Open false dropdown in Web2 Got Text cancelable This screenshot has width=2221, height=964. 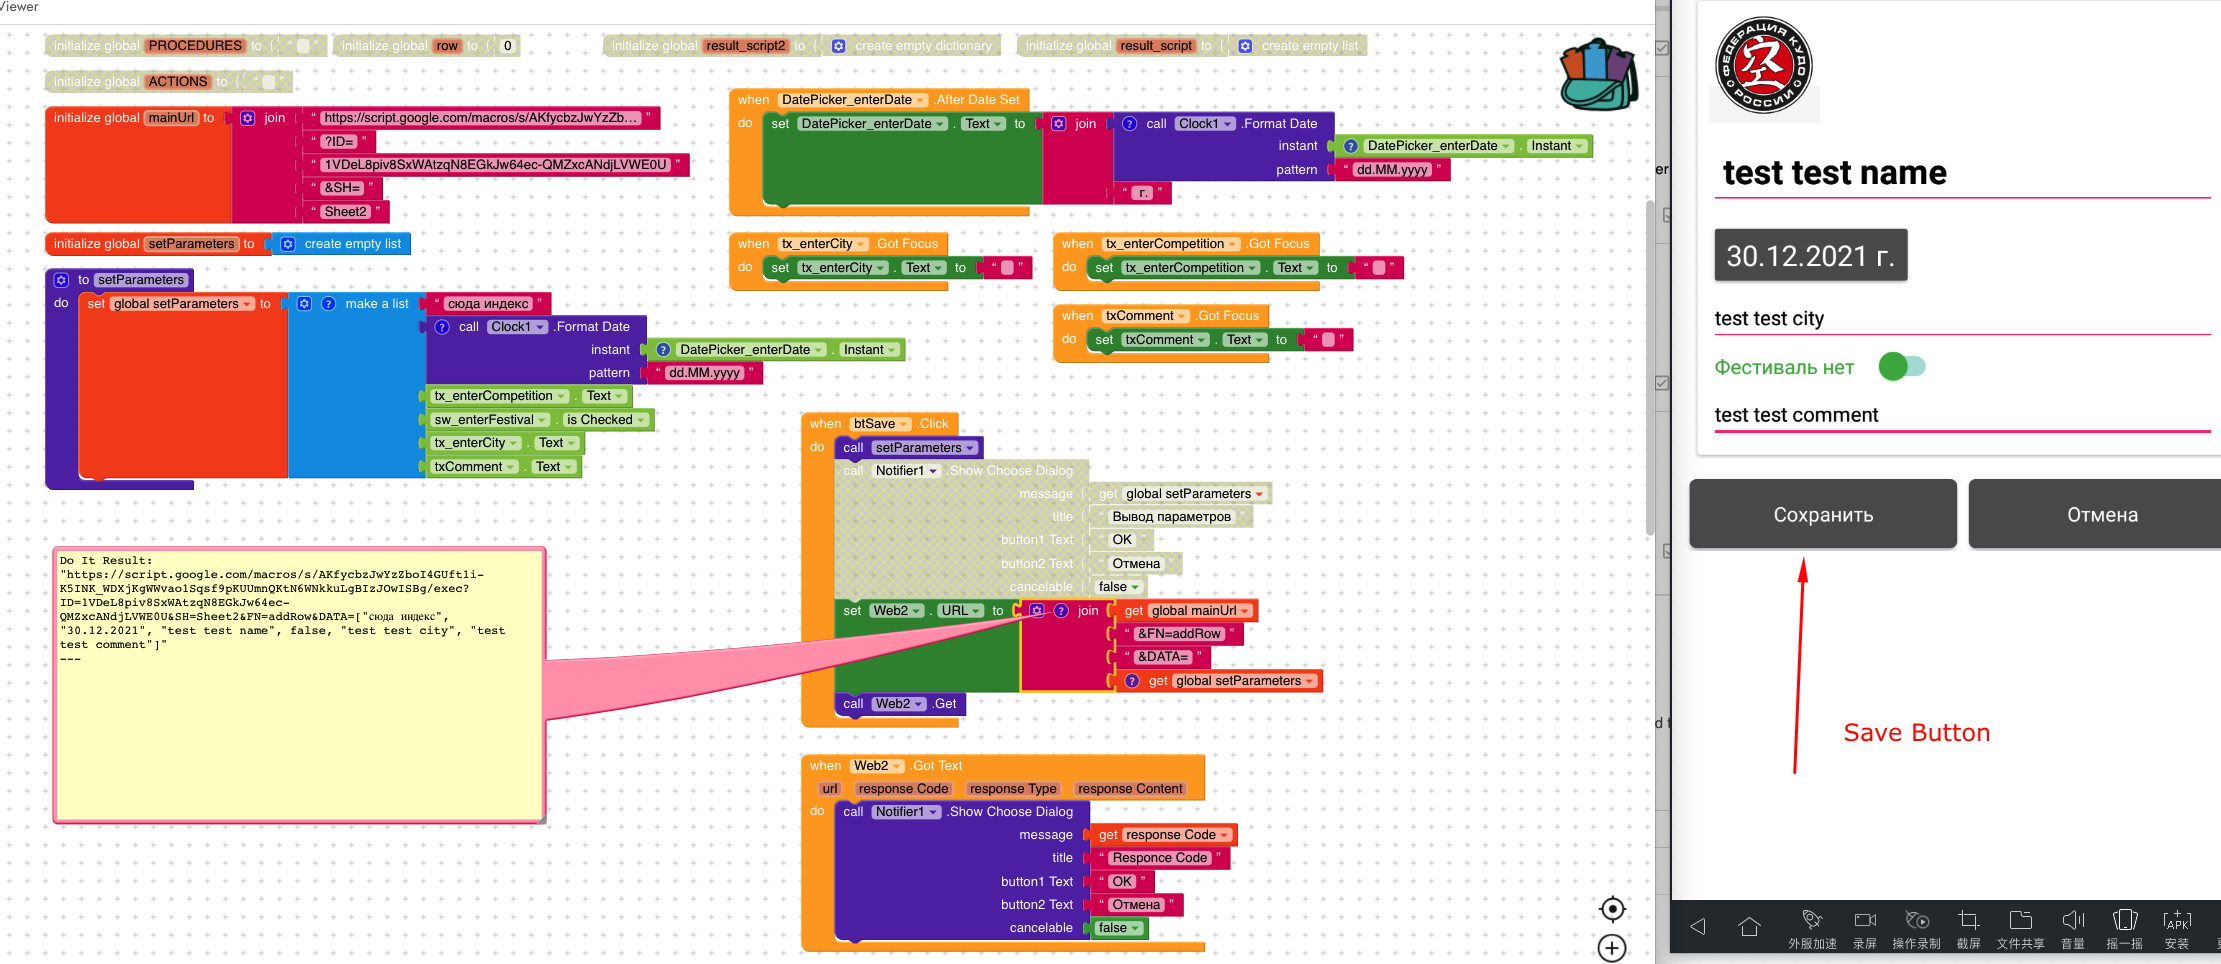point(1119,928)
